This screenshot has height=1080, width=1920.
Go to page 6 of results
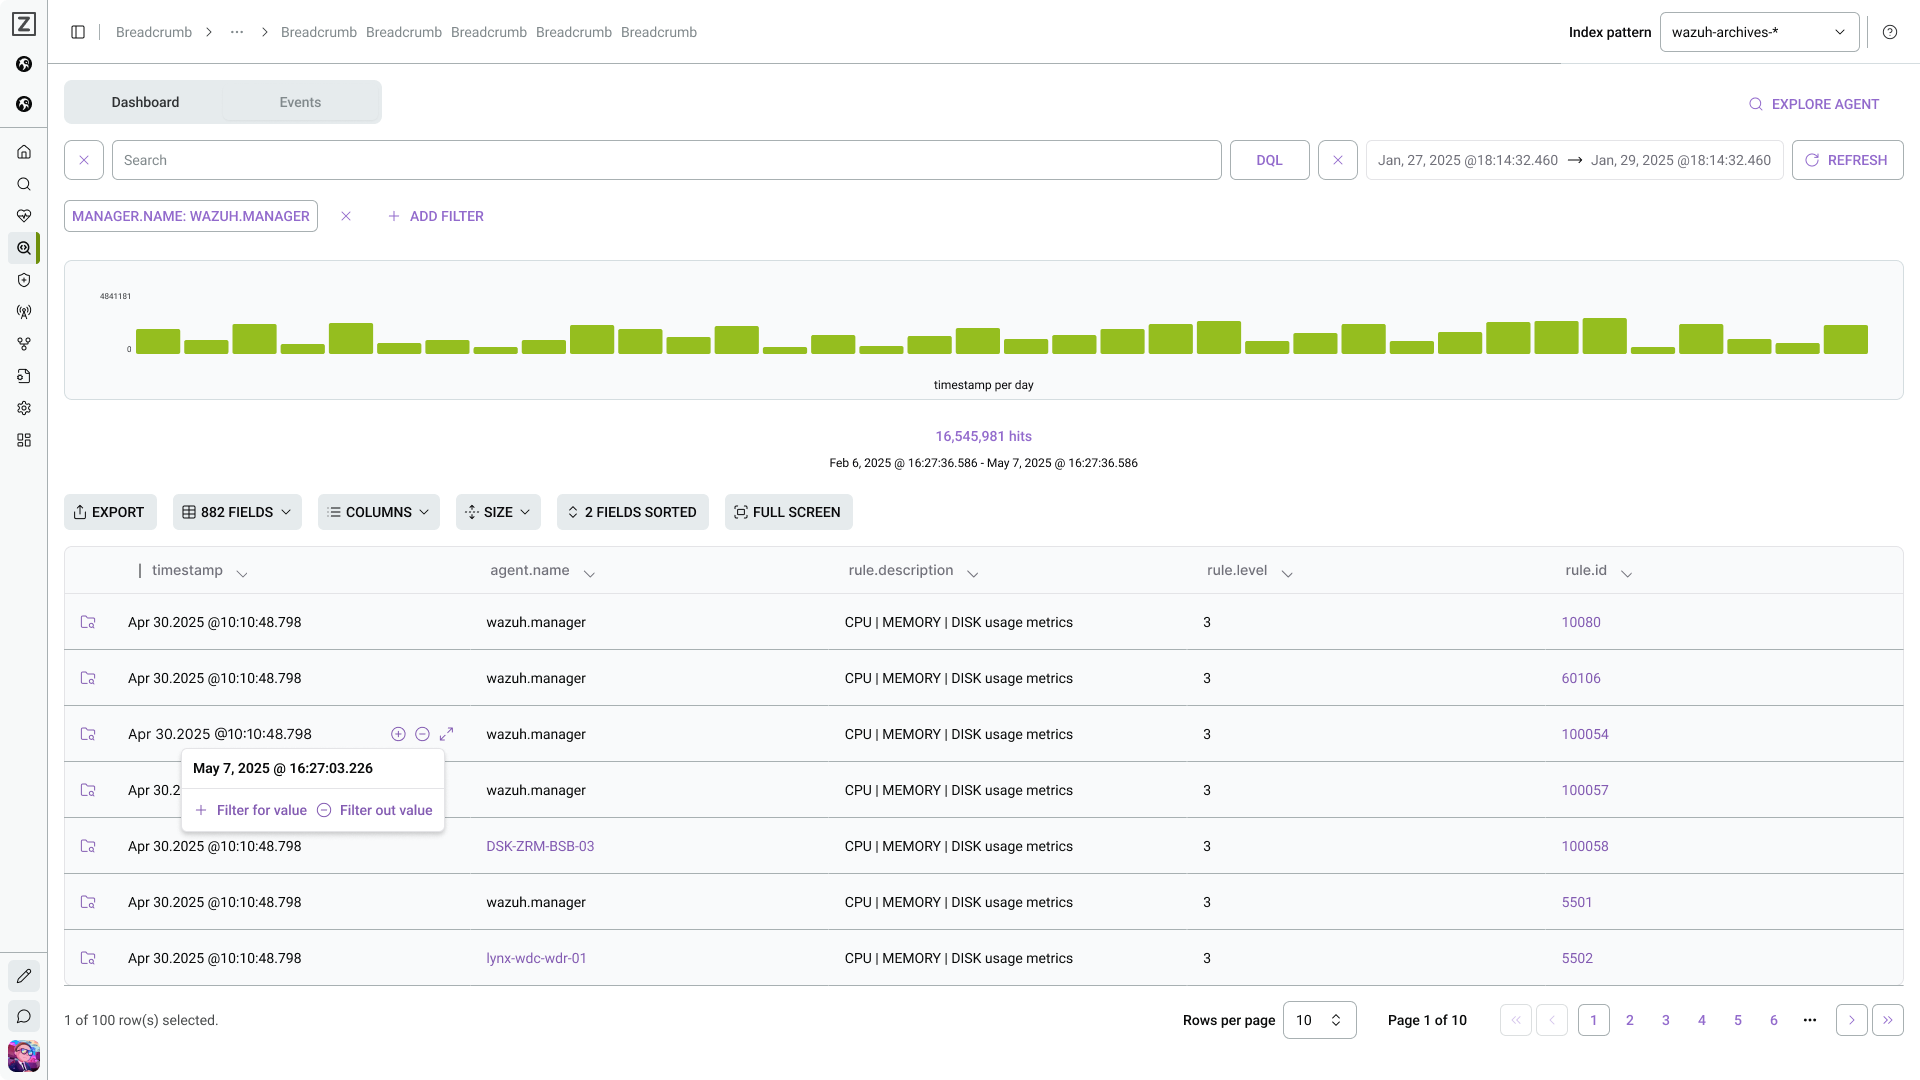(x=1774, y=1020)
